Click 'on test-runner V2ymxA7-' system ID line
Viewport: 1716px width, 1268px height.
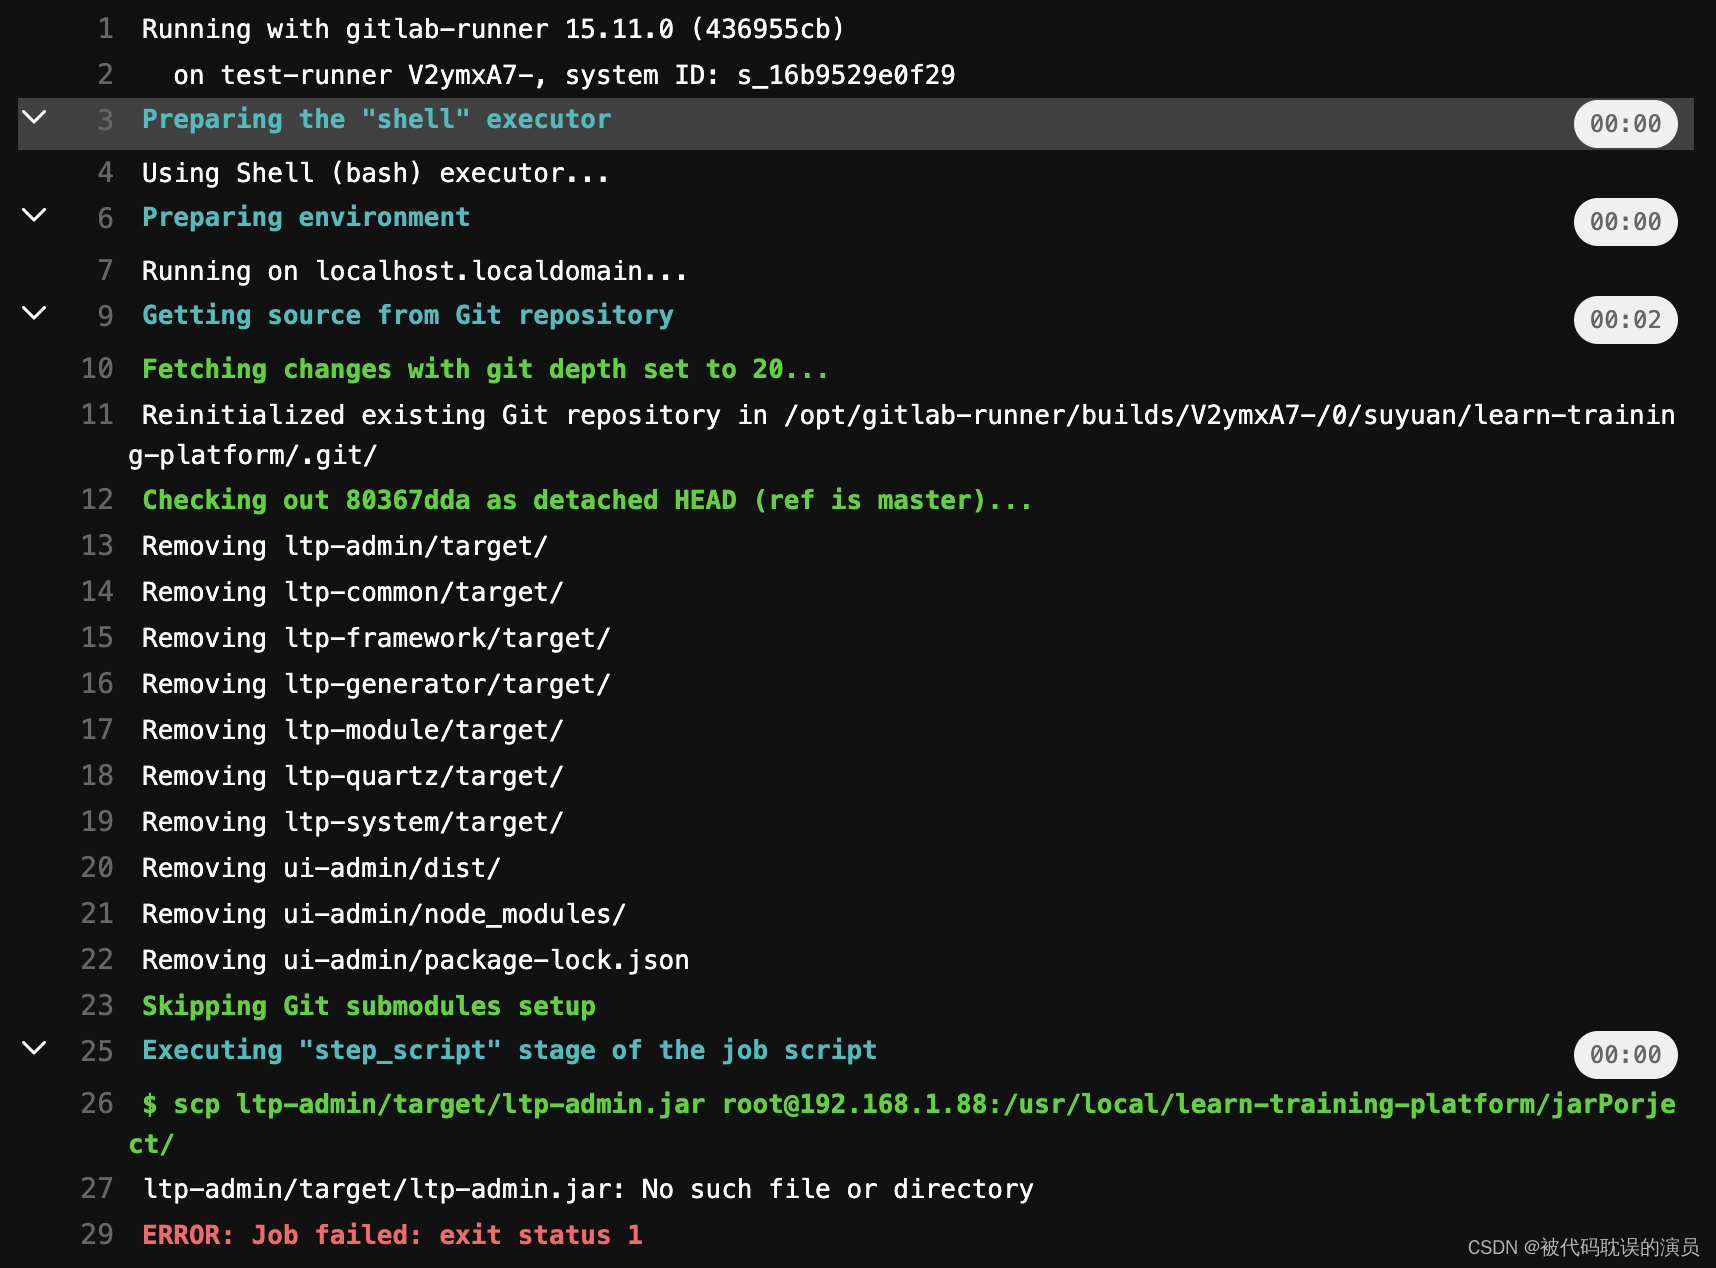[564, 75]
